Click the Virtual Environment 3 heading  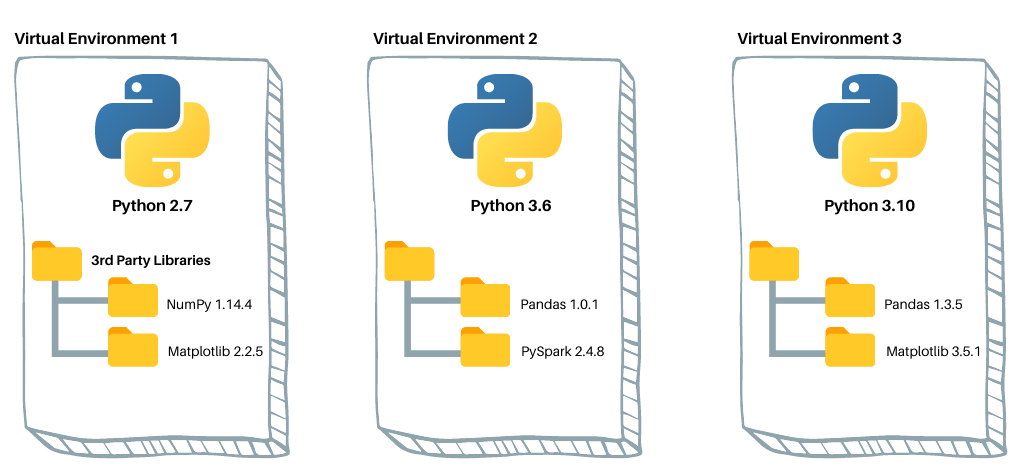pos(819,39)
